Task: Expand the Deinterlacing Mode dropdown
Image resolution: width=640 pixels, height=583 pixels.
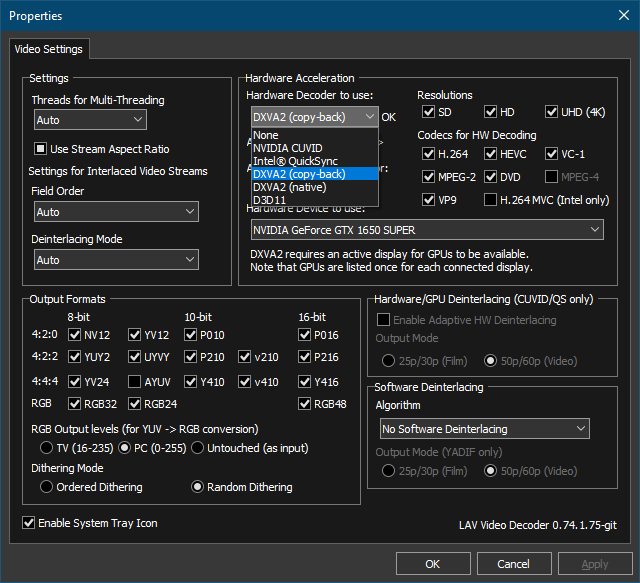Action: [x=116, y=260]
